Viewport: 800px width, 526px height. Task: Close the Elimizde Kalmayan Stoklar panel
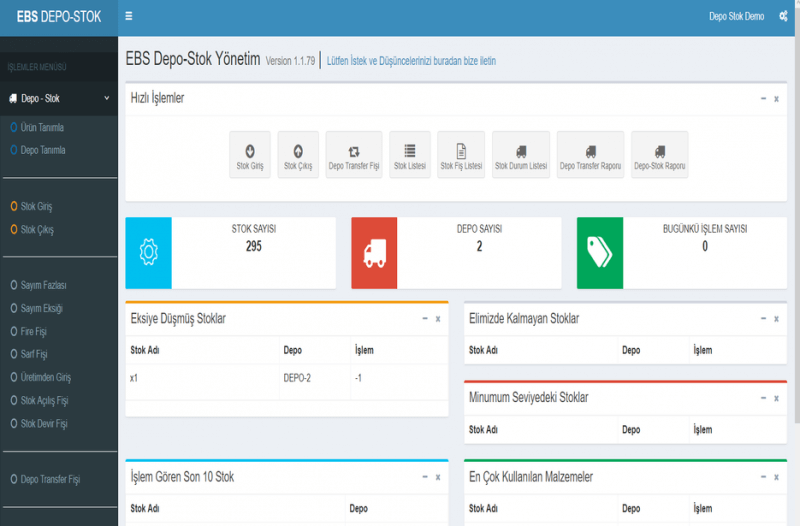click(x=776, y=319)
